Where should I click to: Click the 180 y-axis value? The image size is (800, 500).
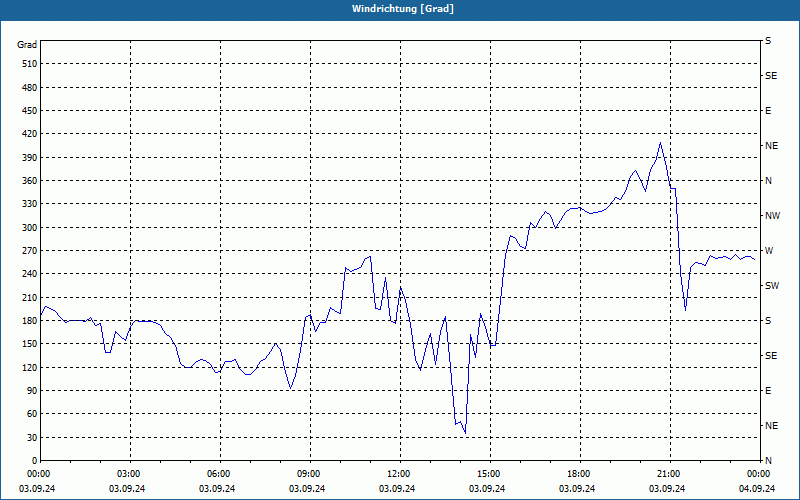pyautogui.click(x=30, y=321)
